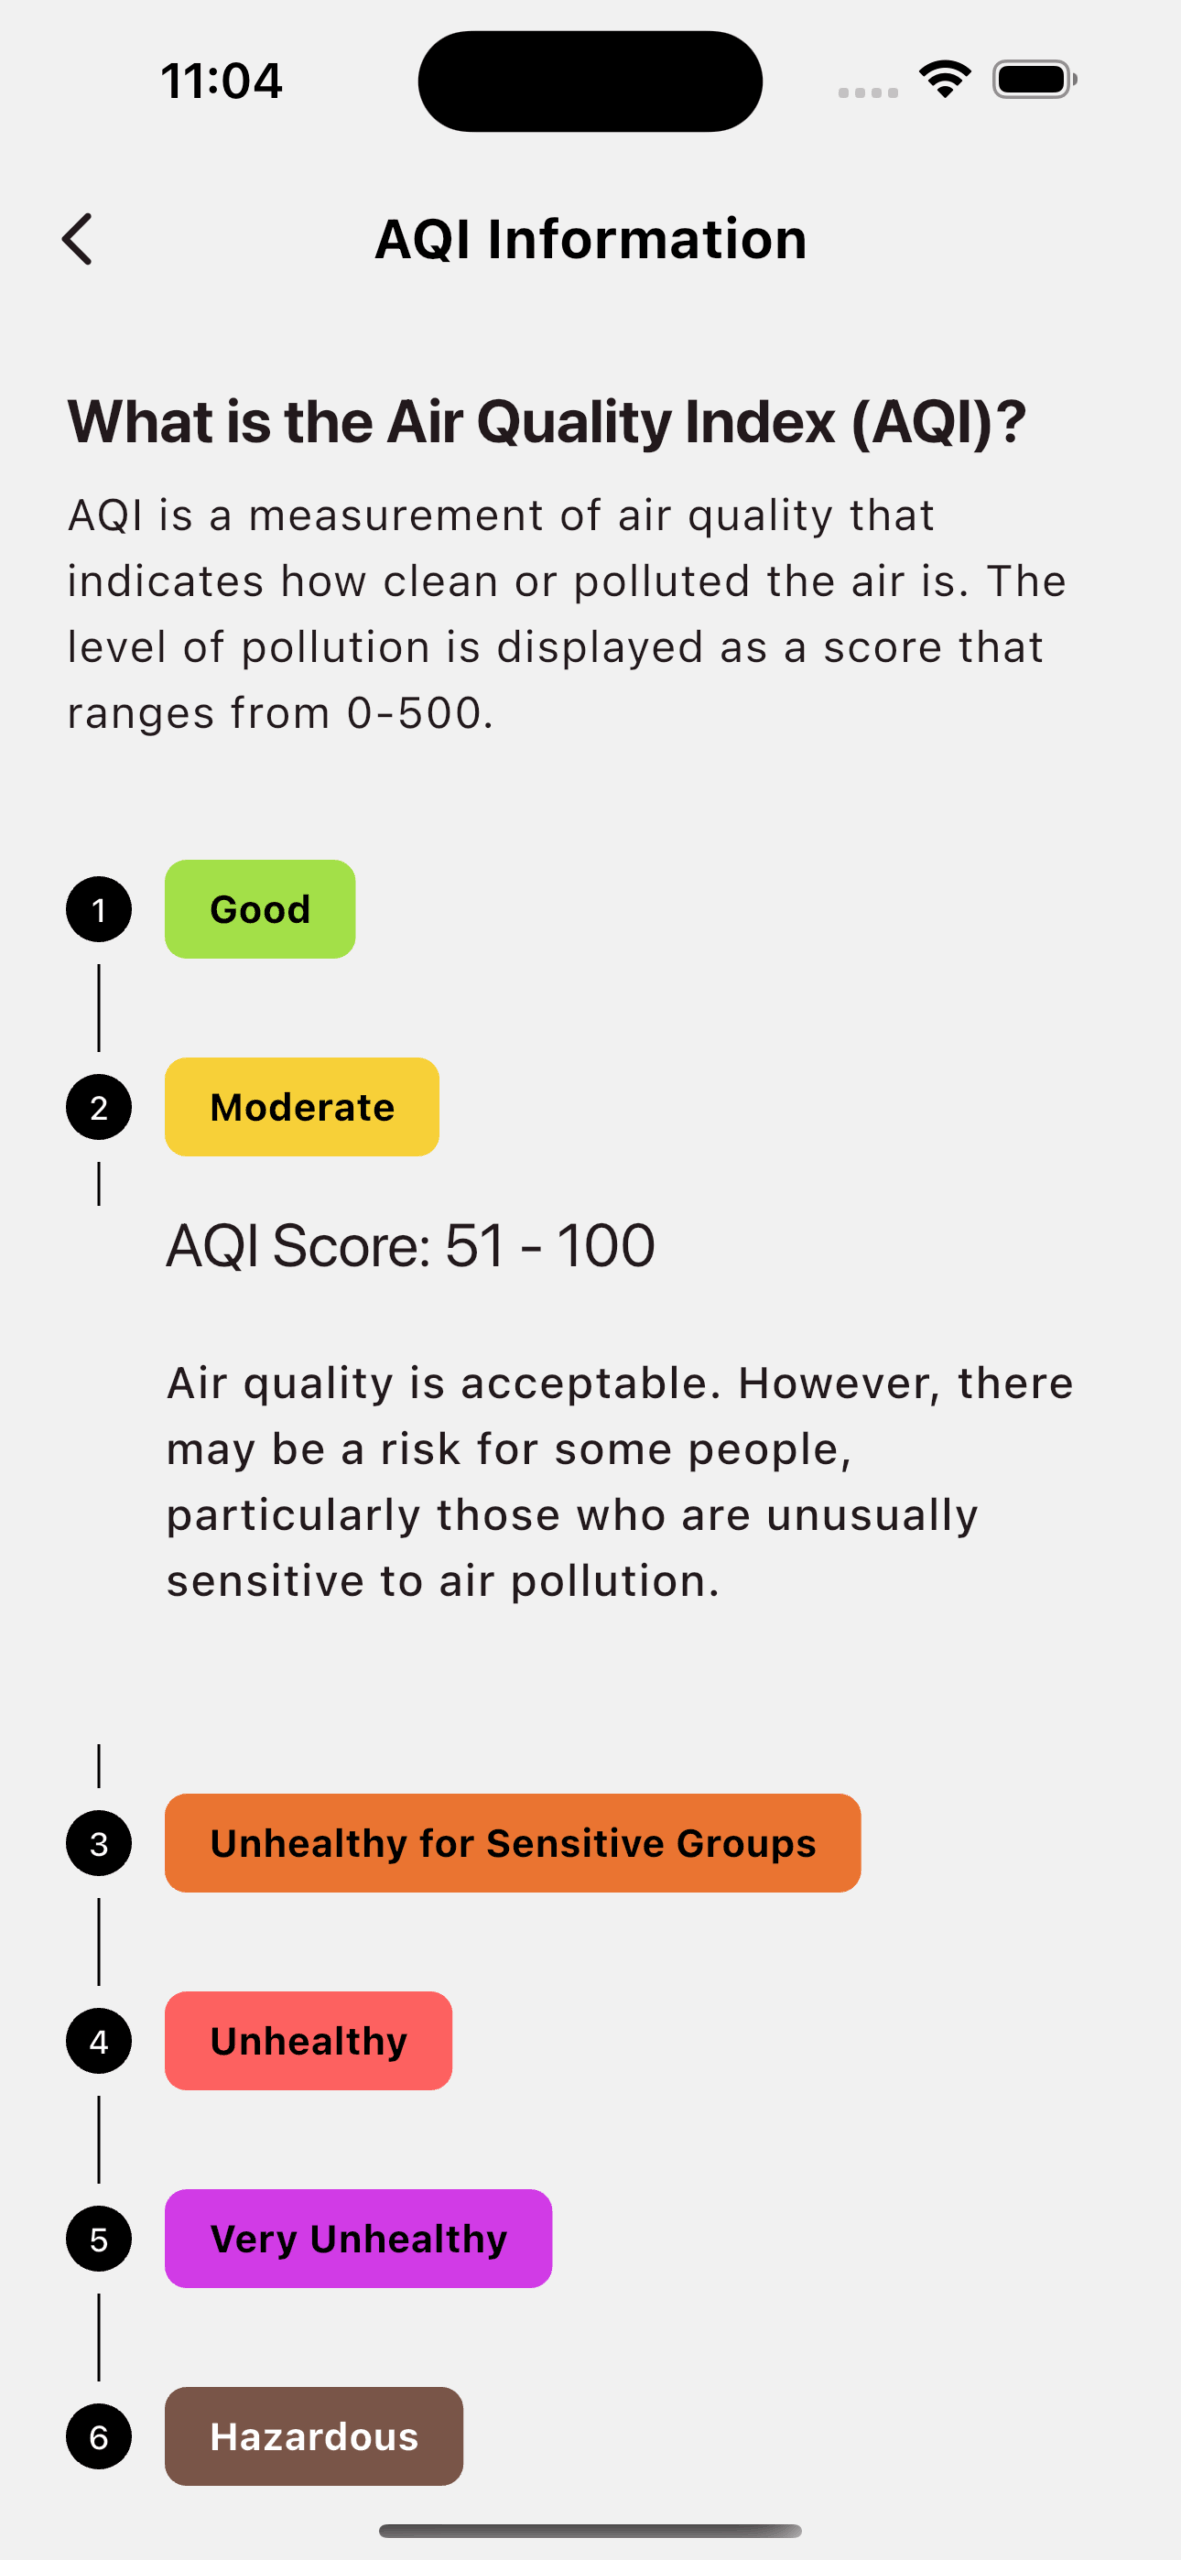
Task: Expand Unhealthy for Sensitive Groups section
Action: [x=512, y=1843]
